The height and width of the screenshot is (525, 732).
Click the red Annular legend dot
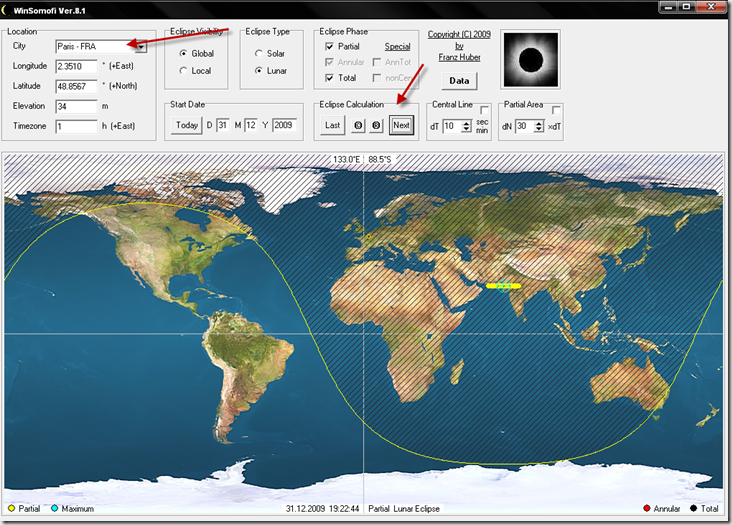click(647, 508)
